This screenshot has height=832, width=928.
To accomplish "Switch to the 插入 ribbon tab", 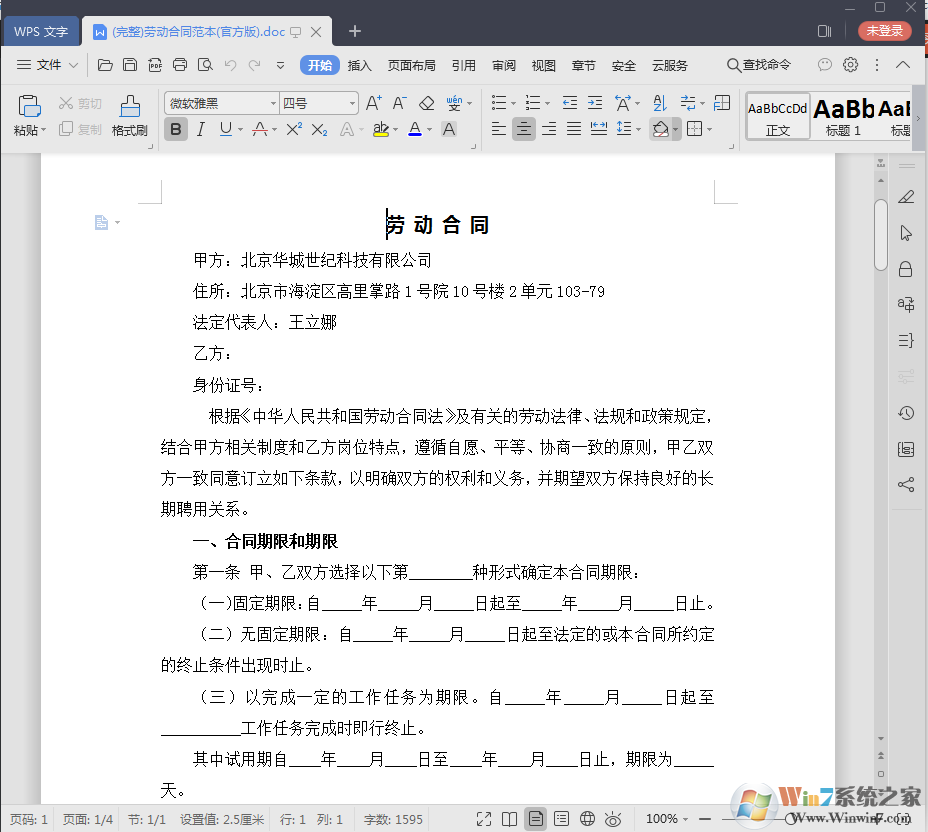I will (359, 65).
